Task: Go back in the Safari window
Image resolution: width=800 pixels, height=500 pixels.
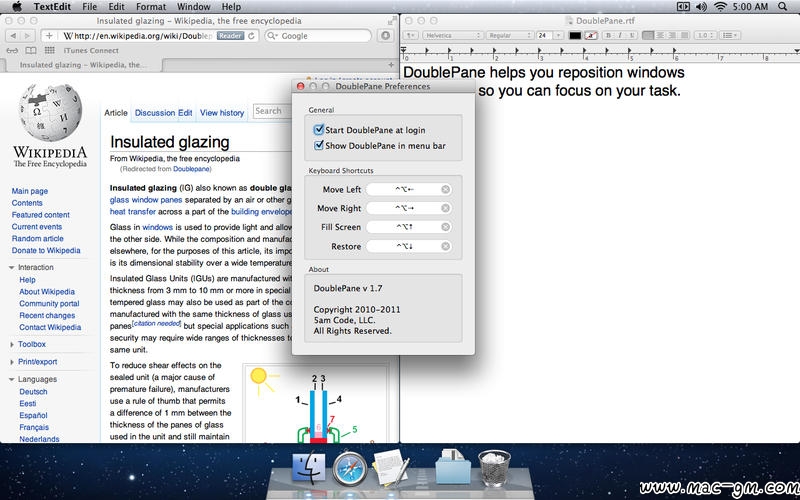Action: 13,36
